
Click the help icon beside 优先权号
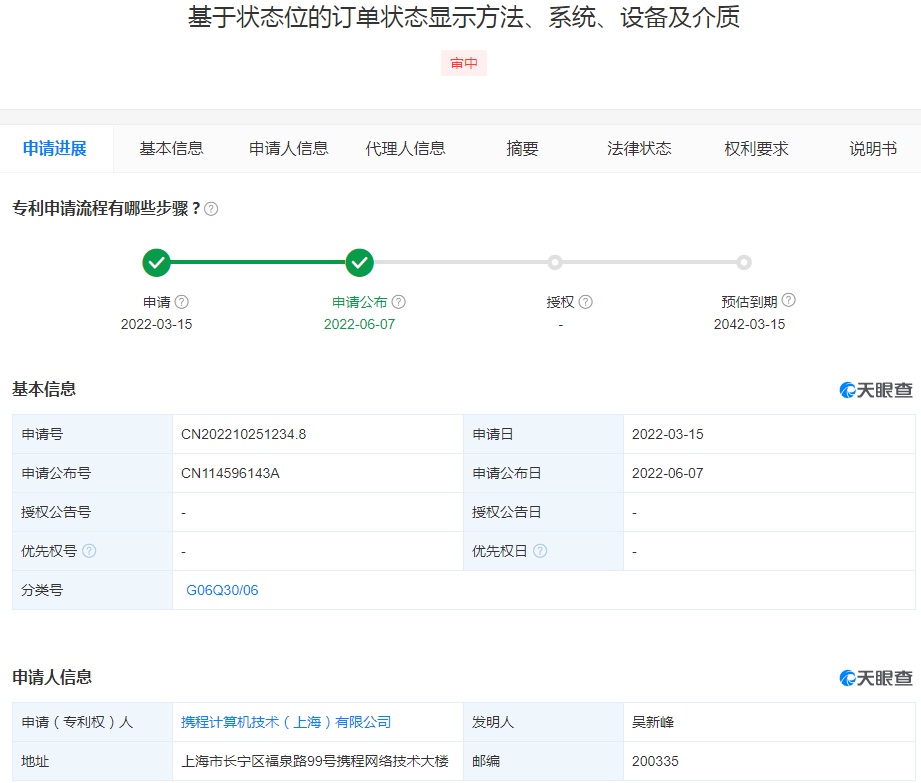pyautogui.click(x=89, y=551)
